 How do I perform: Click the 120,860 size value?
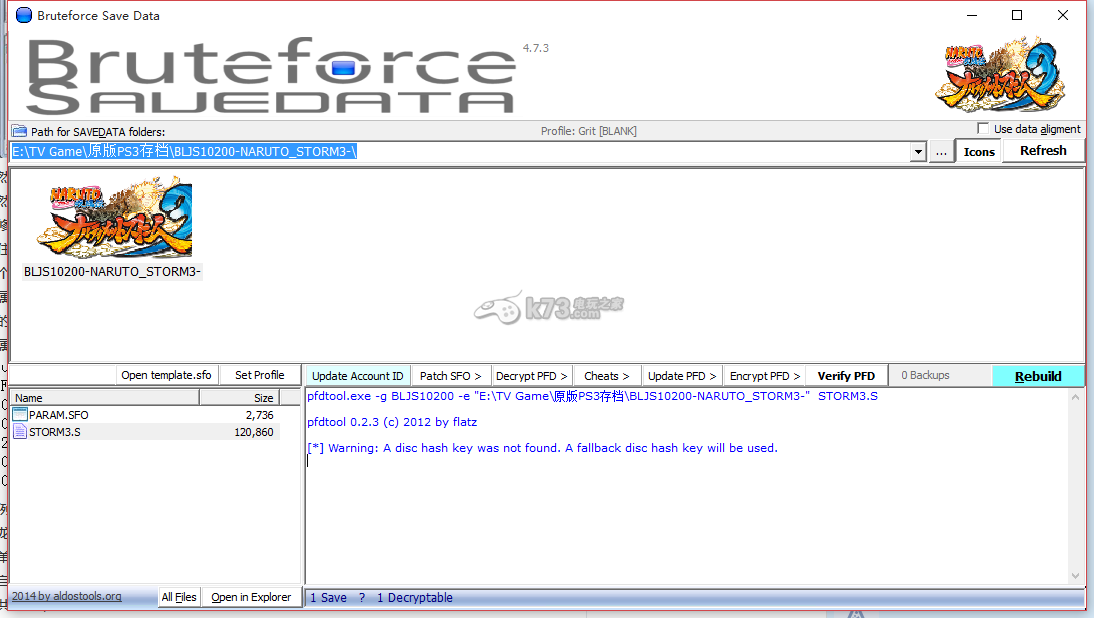254,432
